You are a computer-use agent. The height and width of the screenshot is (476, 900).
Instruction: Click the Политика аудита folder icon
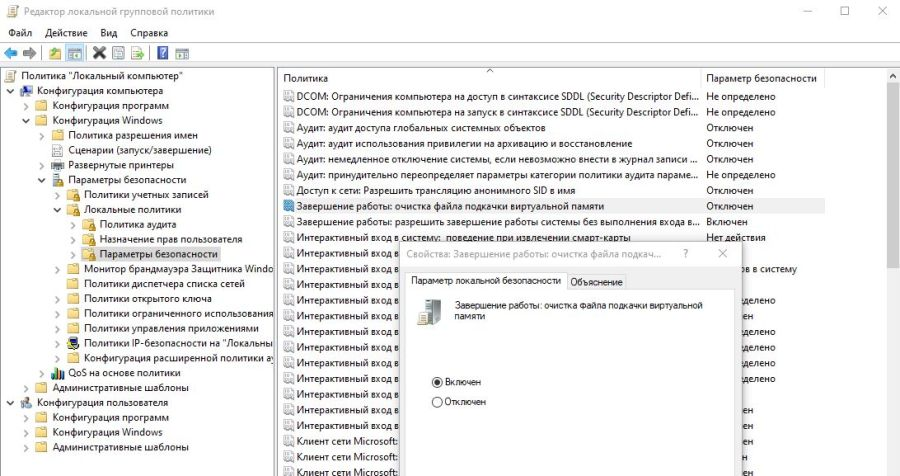click(x=88, y=225)
